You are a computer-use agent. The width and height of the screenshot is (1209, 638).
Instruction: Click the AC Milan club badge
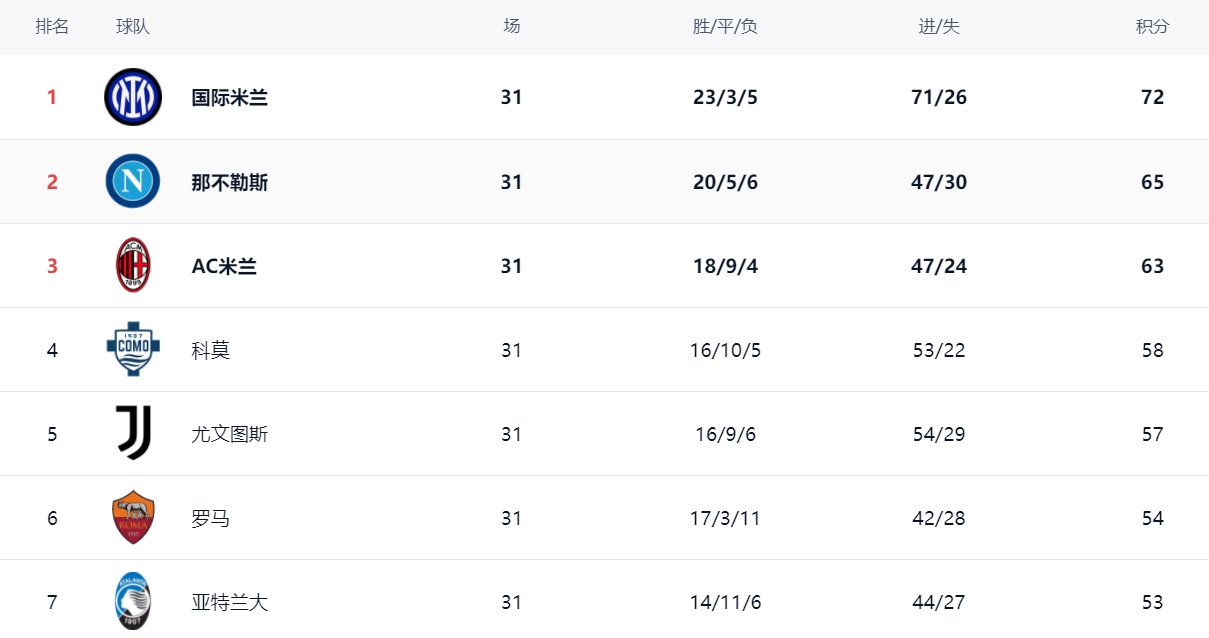(133, 265)
